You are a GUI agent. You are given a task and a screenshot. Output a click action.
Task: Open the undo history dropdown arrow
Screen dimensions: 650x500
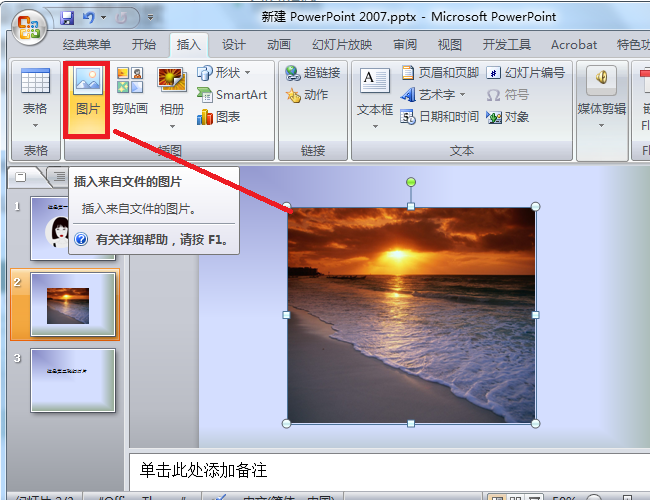[x=104, y=17]
